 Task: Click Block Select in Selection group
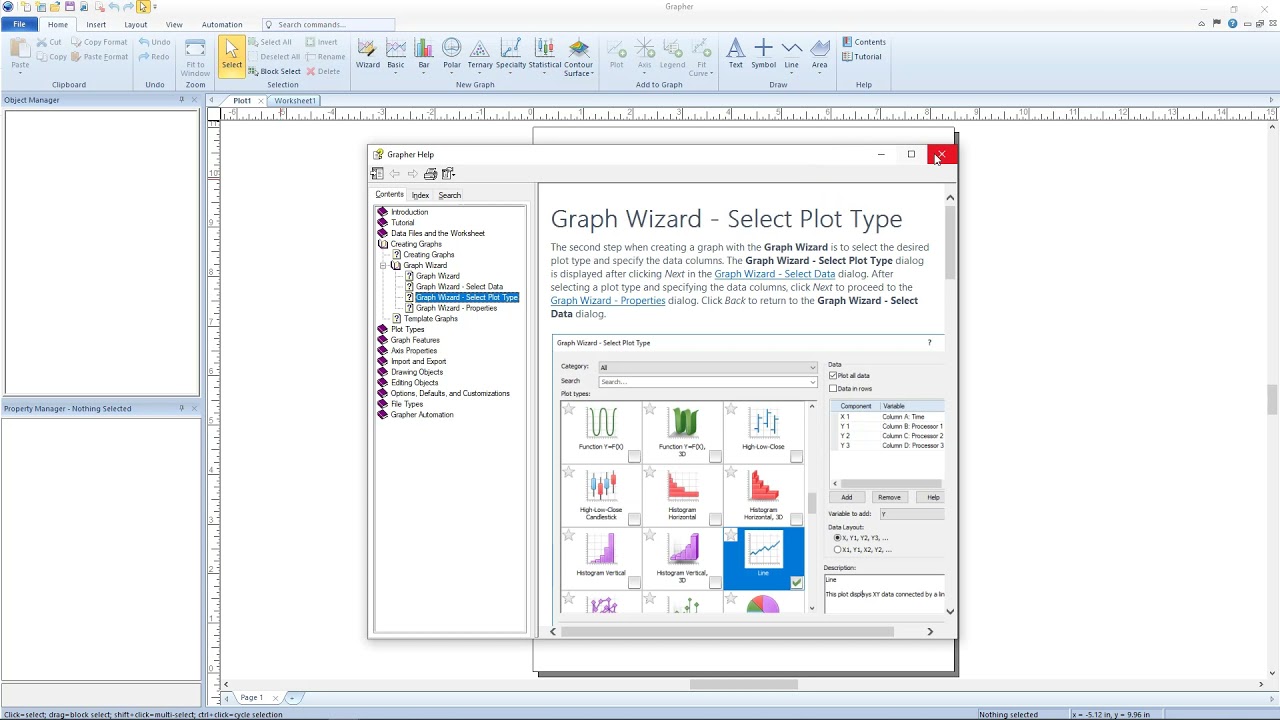pyautogui.click(x=274, y=71)
